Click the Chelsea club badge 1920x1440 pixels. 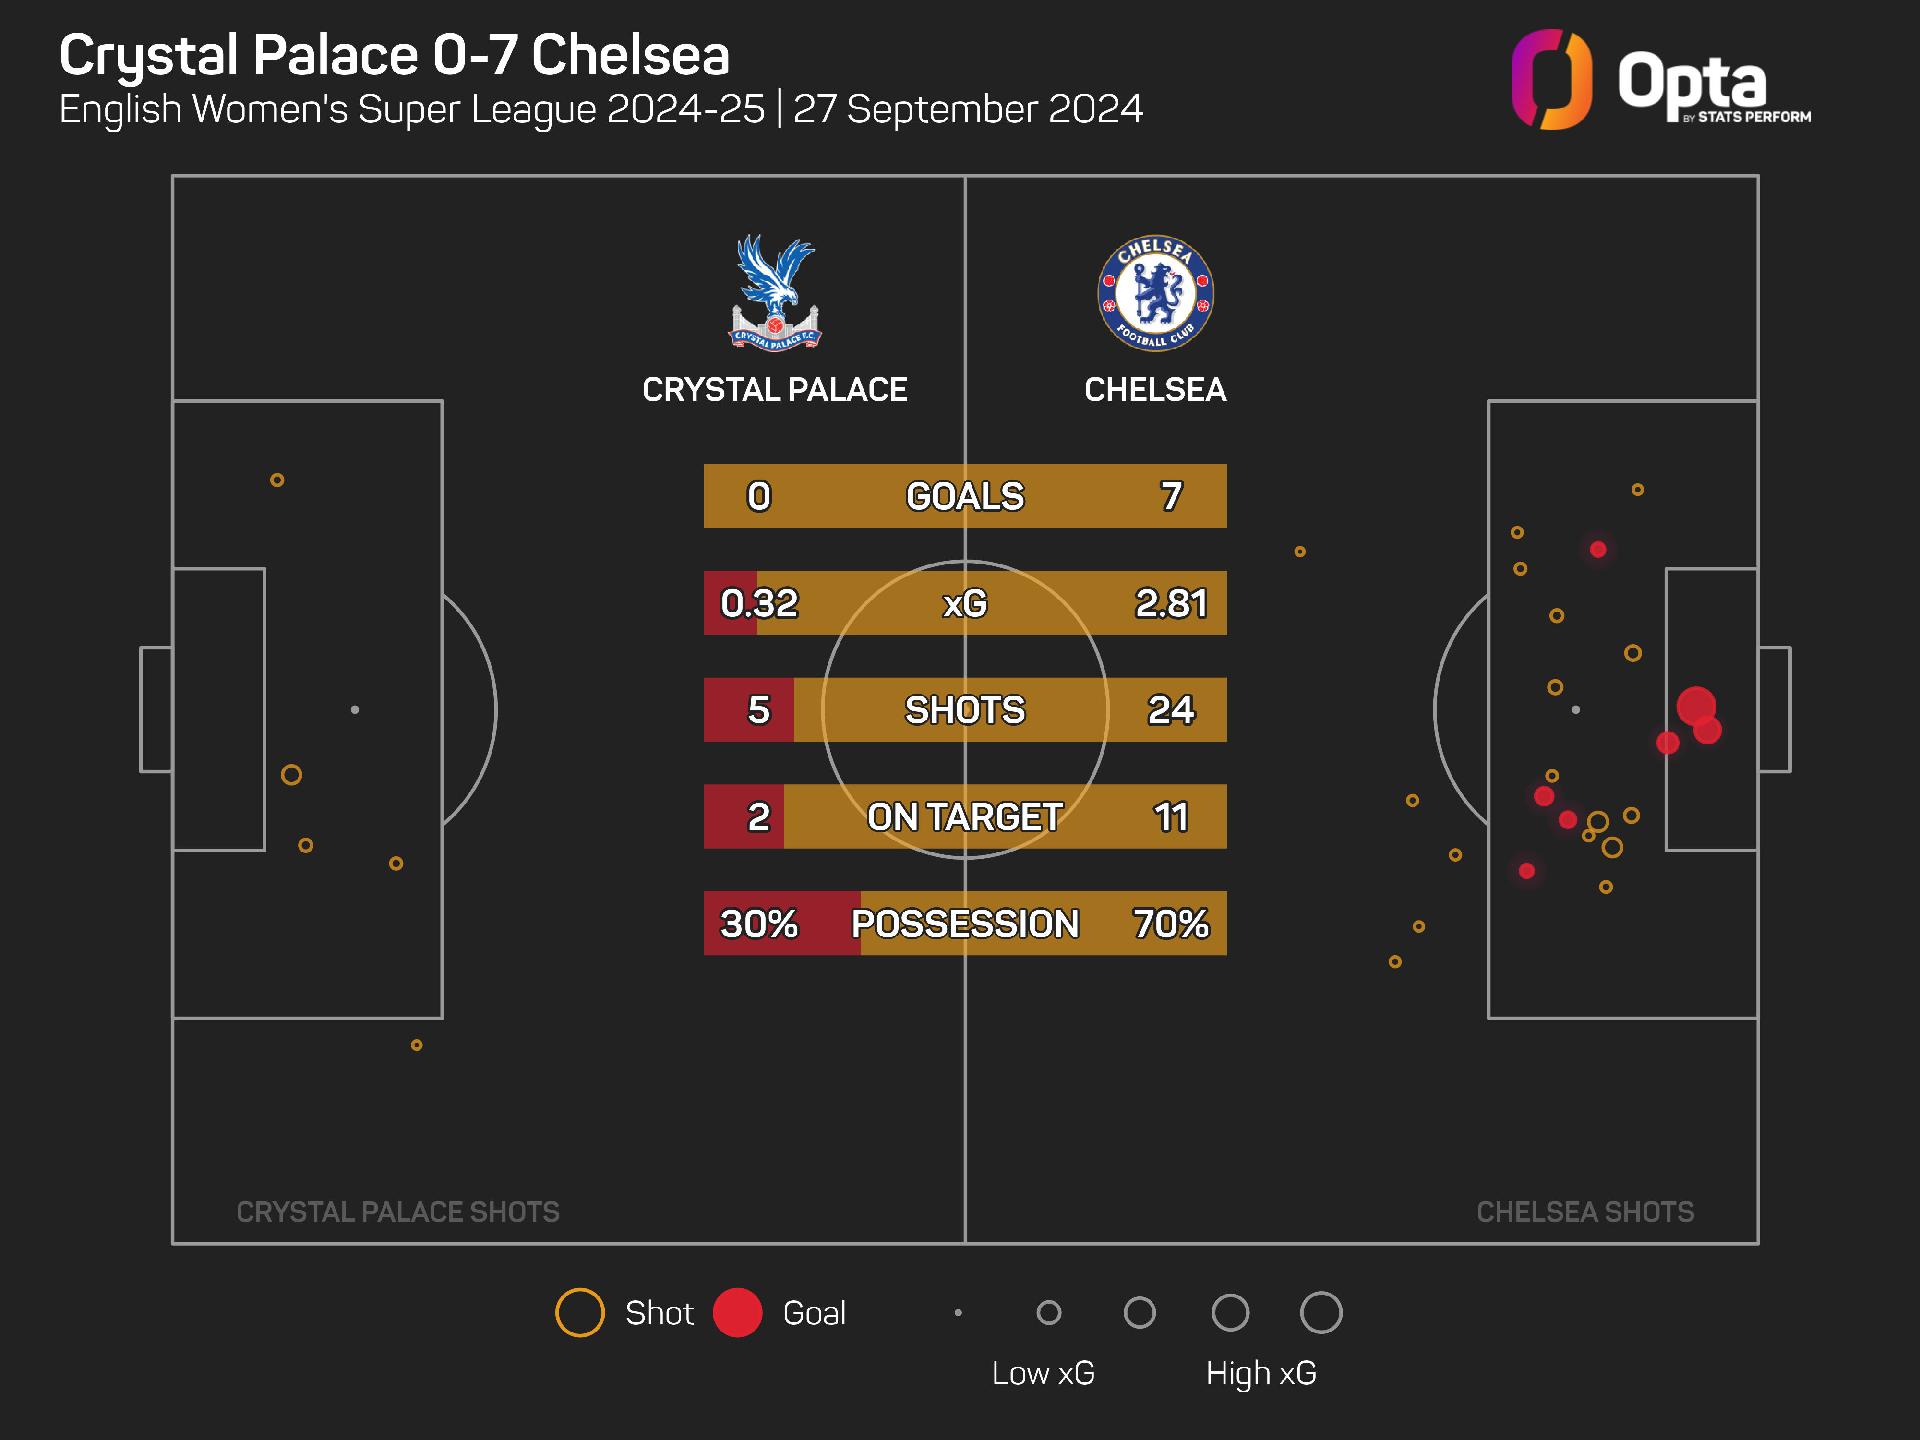1155,293
